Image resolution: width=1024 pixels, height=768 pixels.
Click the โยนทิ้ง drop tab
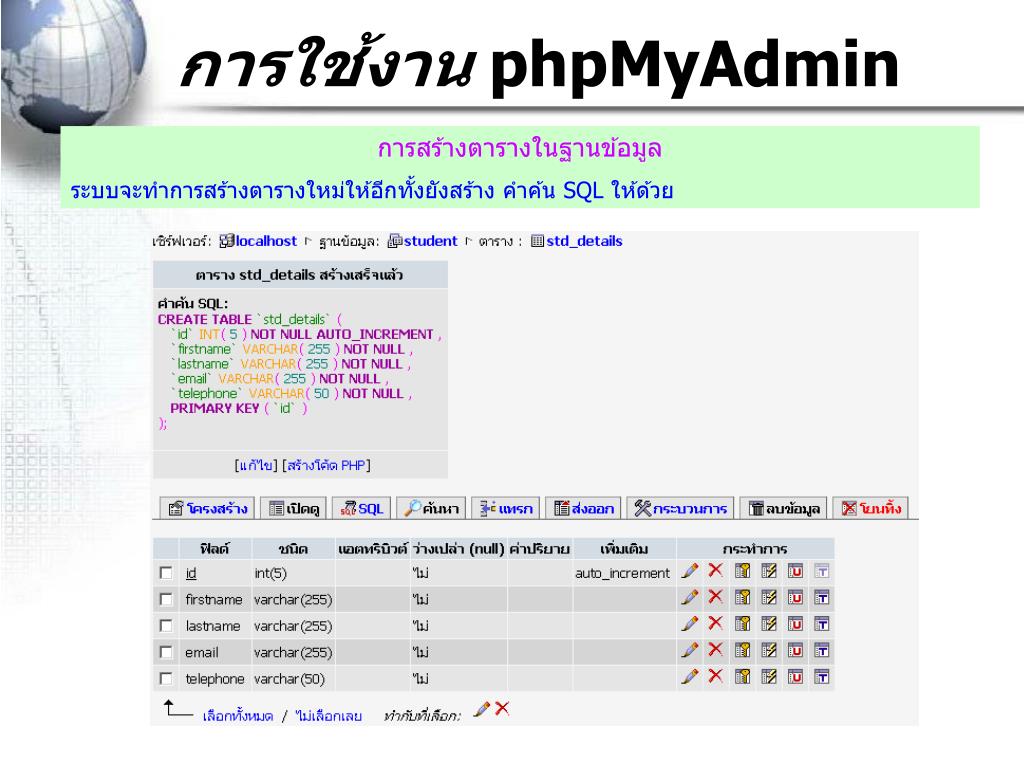[x=871, y=508]
